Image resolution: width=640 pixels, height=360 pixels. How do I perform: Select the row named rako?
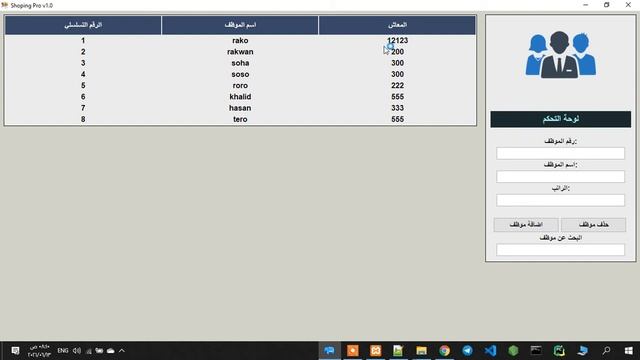tap(240, 40)
